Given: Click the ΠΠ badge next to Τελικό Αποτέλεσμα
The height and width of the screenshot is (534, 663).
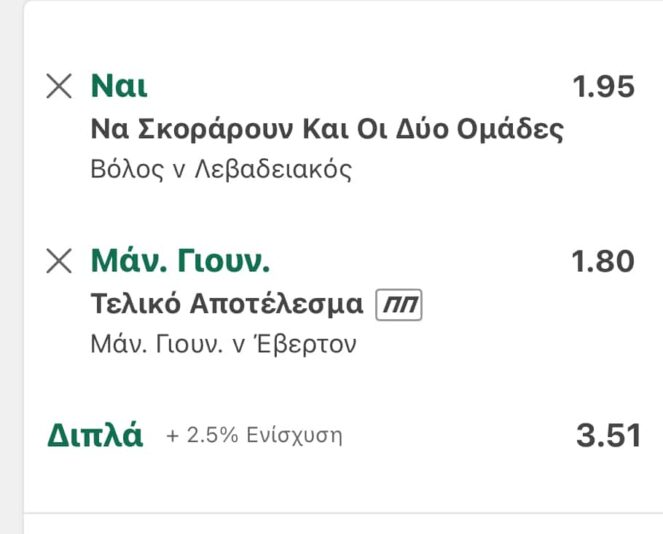Looking at the screenshot, I should (x=399, y=304).
